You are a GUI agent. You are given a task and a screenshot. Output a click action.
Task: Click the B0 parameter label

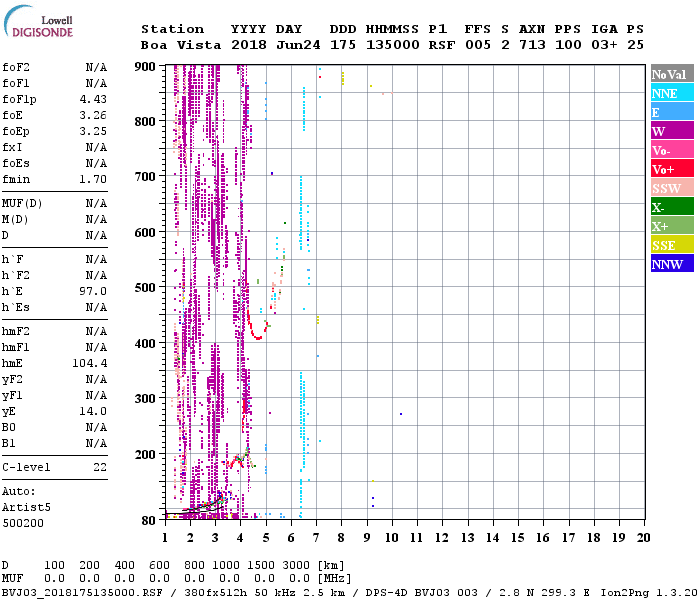9,427
